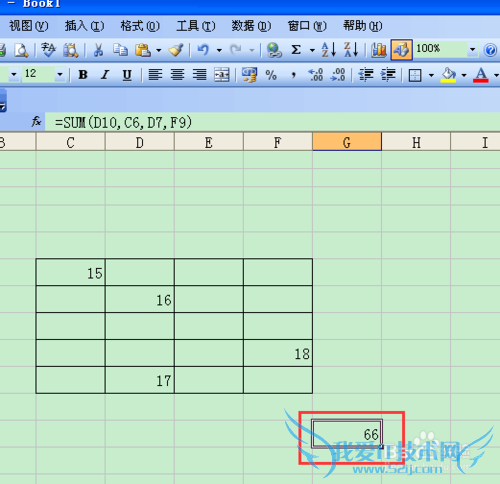Expand the Fill Color palette arrow
Image resolution: width=500 pixels, height=484 pixels.
[x=464, y=75]
